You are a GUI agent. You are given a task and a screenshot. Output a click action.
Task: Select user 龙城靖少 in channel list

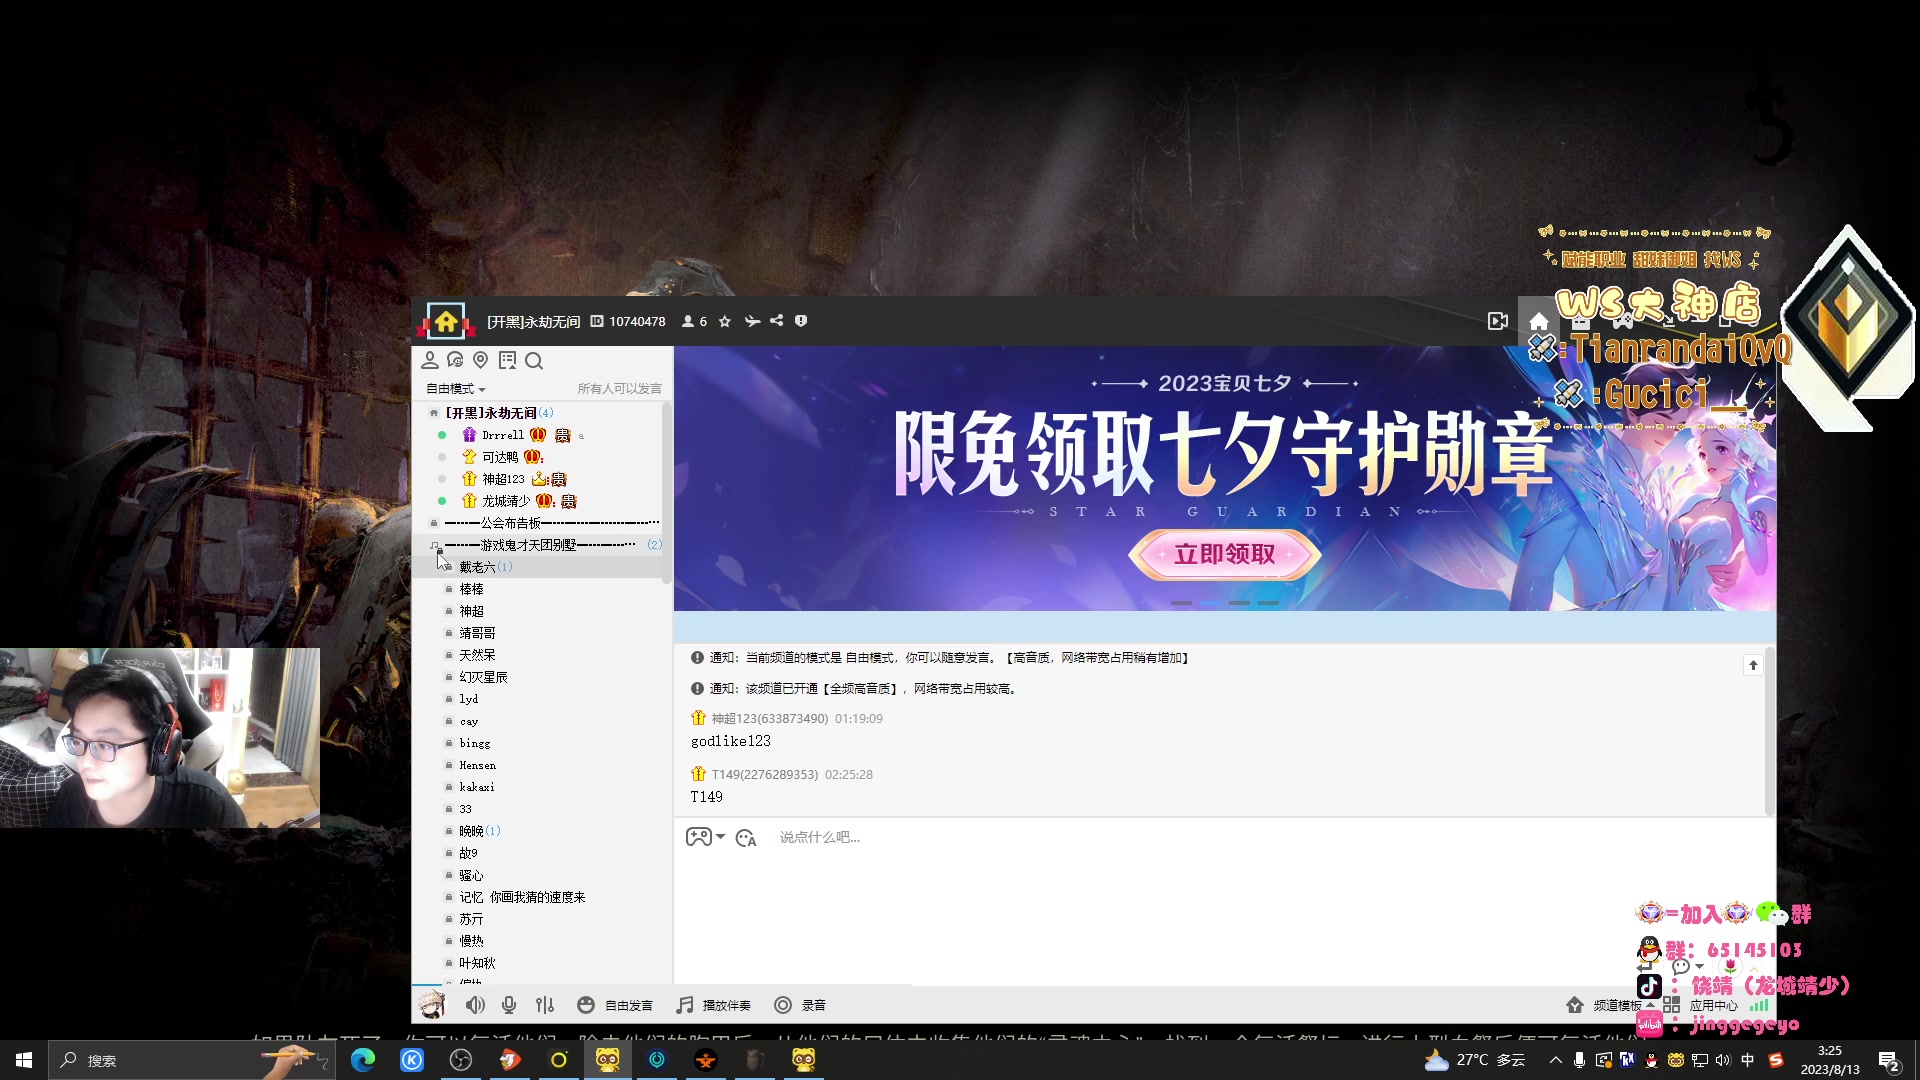click(x=506, y=501)
